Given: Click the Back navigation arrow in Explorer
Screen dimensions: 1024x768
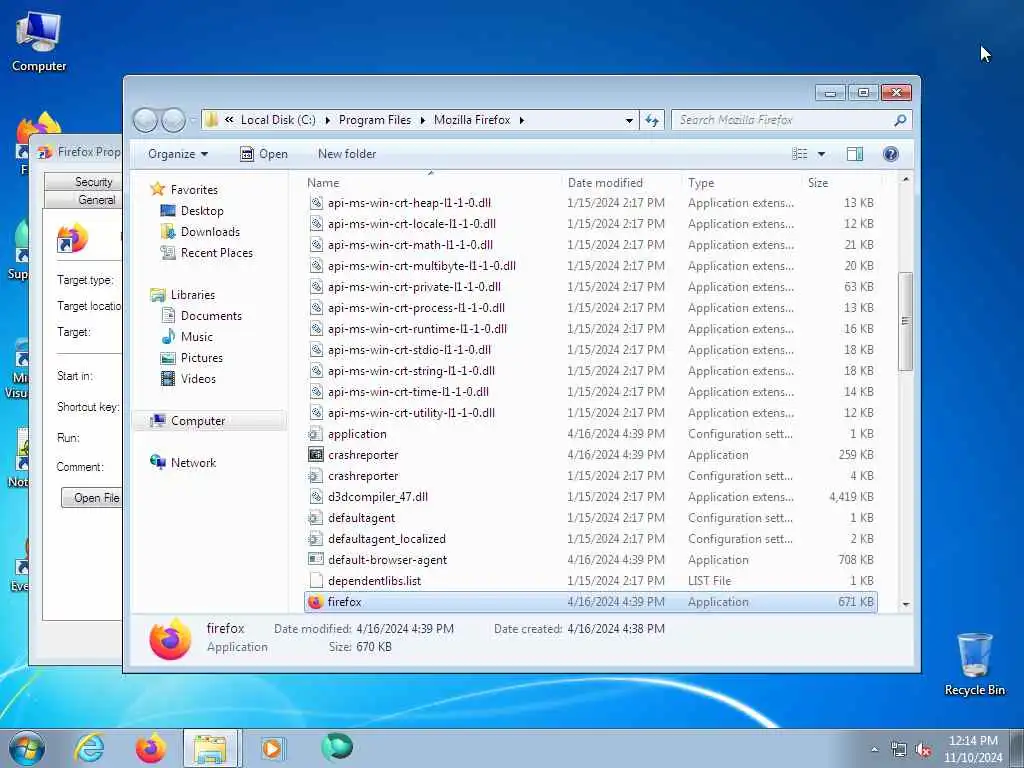Looking at the screenshot, I should pyautogui.click(x=146, y=120).
